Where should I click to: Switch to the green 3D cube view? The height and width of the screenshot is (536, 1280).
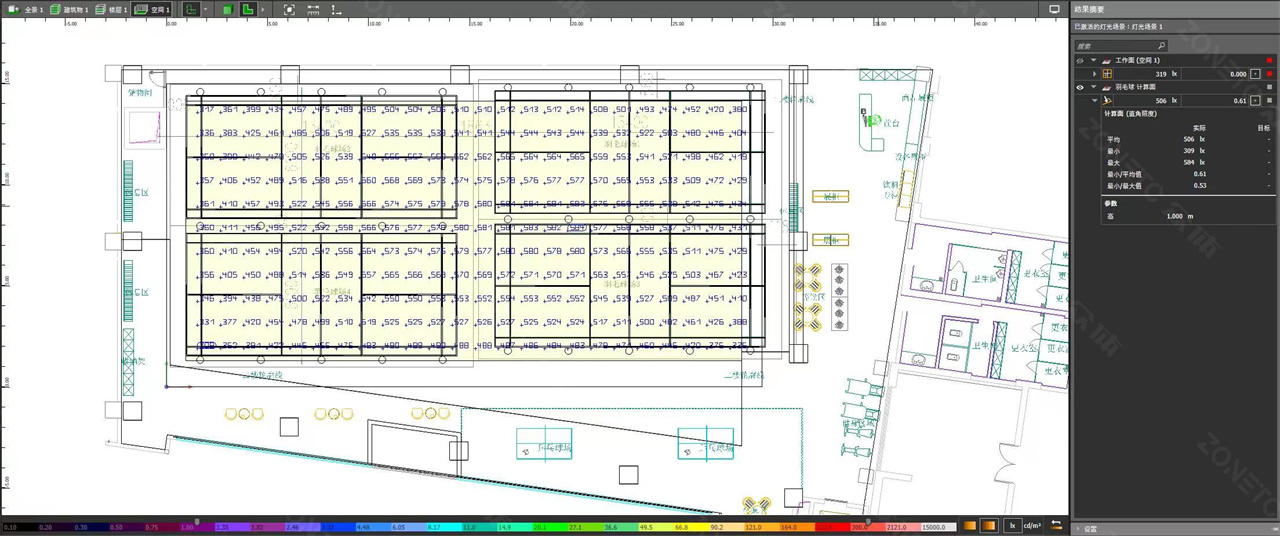(x=228, y=9)
